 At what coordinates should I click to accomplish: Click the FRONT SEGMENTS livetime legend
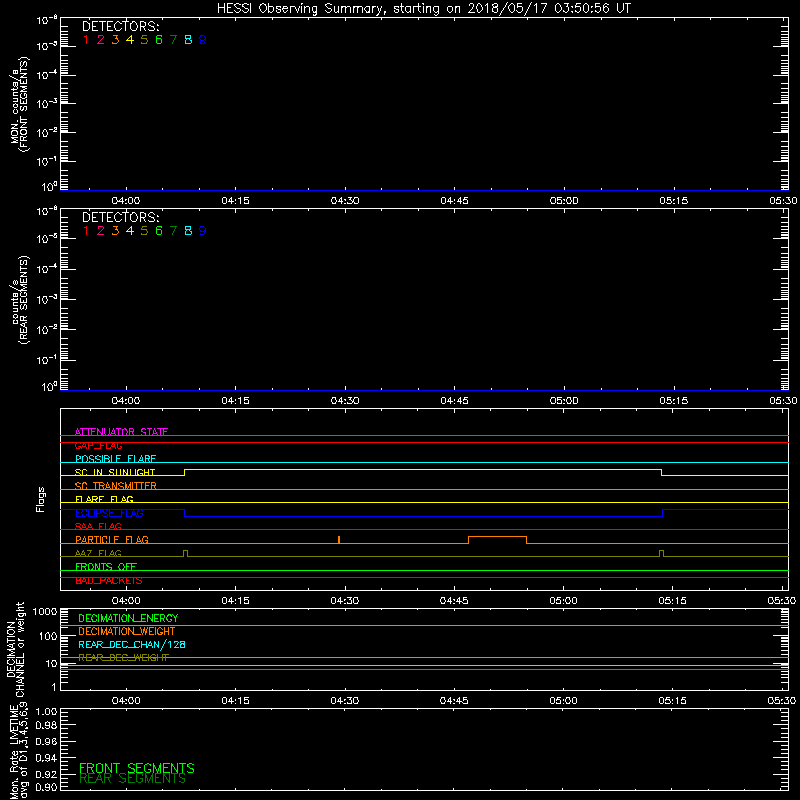[137, 768]
